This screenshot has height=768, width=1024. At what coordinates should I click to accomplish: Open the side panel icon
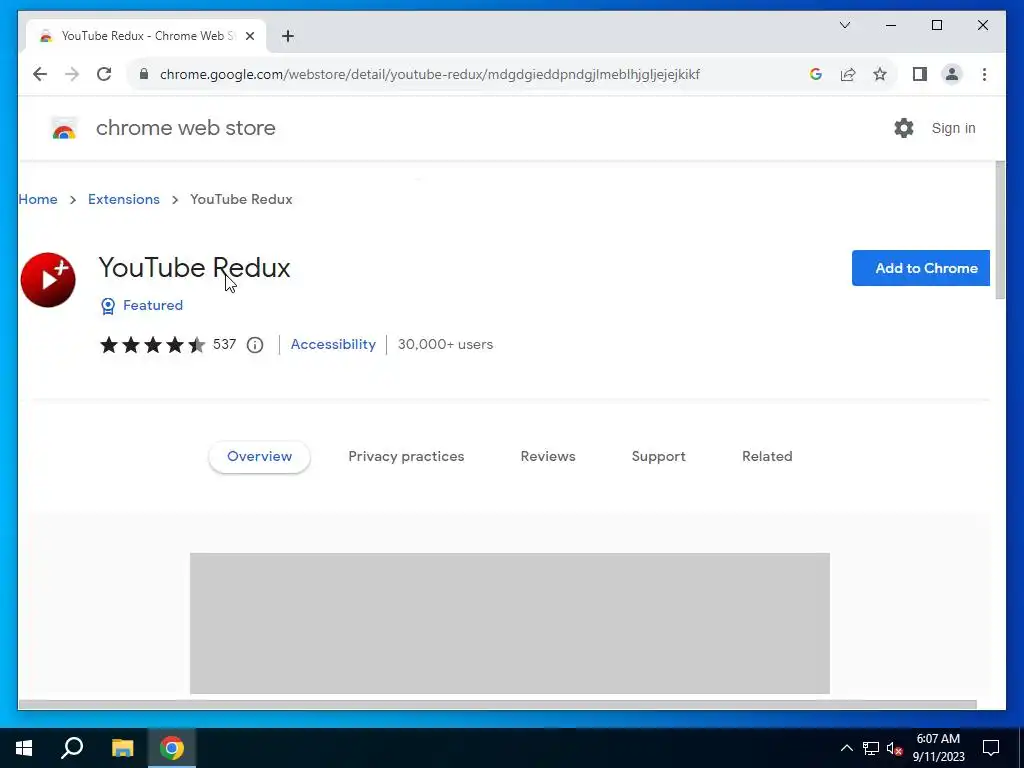coord(920,74)
